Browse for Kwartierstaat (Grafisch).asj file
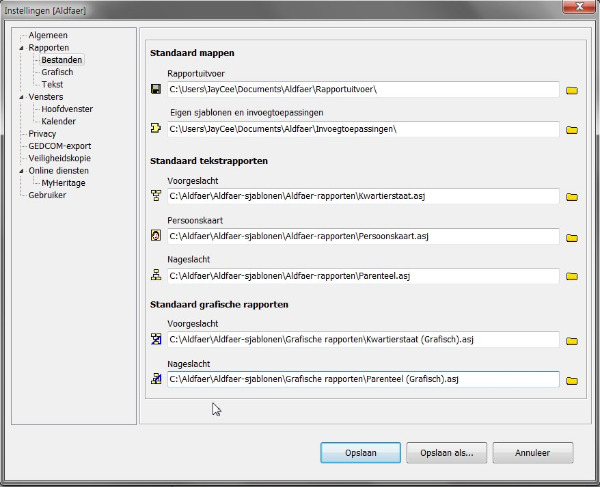The image size is (600, 487). tap(573, 341)
